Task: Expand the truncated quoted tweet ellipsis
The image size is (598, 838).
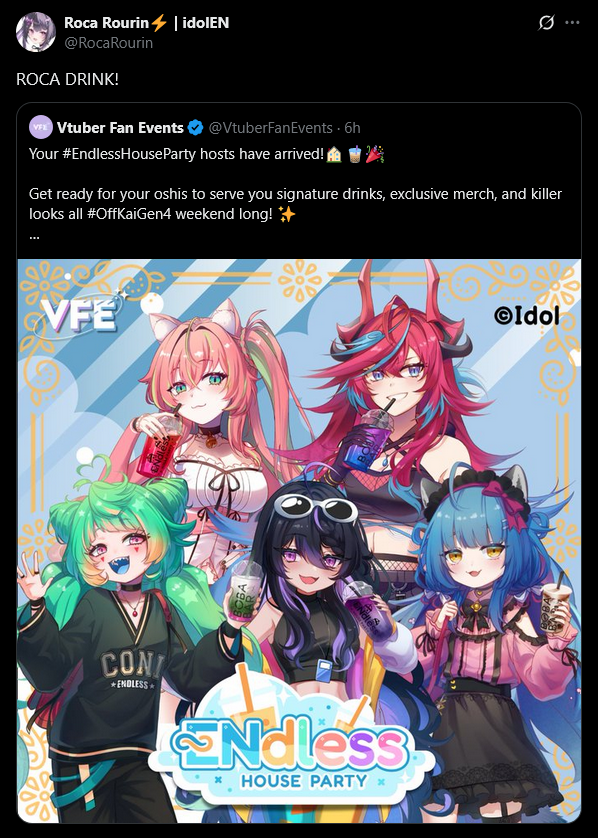Action: click(x=34, y=235)
